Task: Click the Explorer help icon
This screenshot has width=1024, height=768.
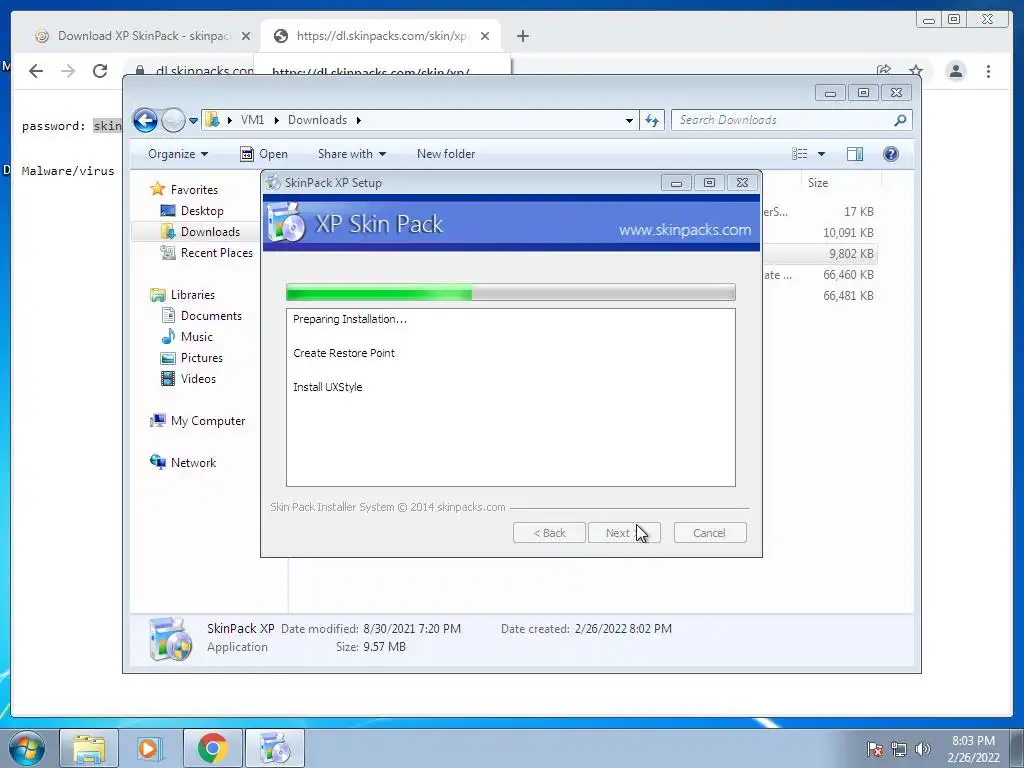Action: [x=891, y=154]
